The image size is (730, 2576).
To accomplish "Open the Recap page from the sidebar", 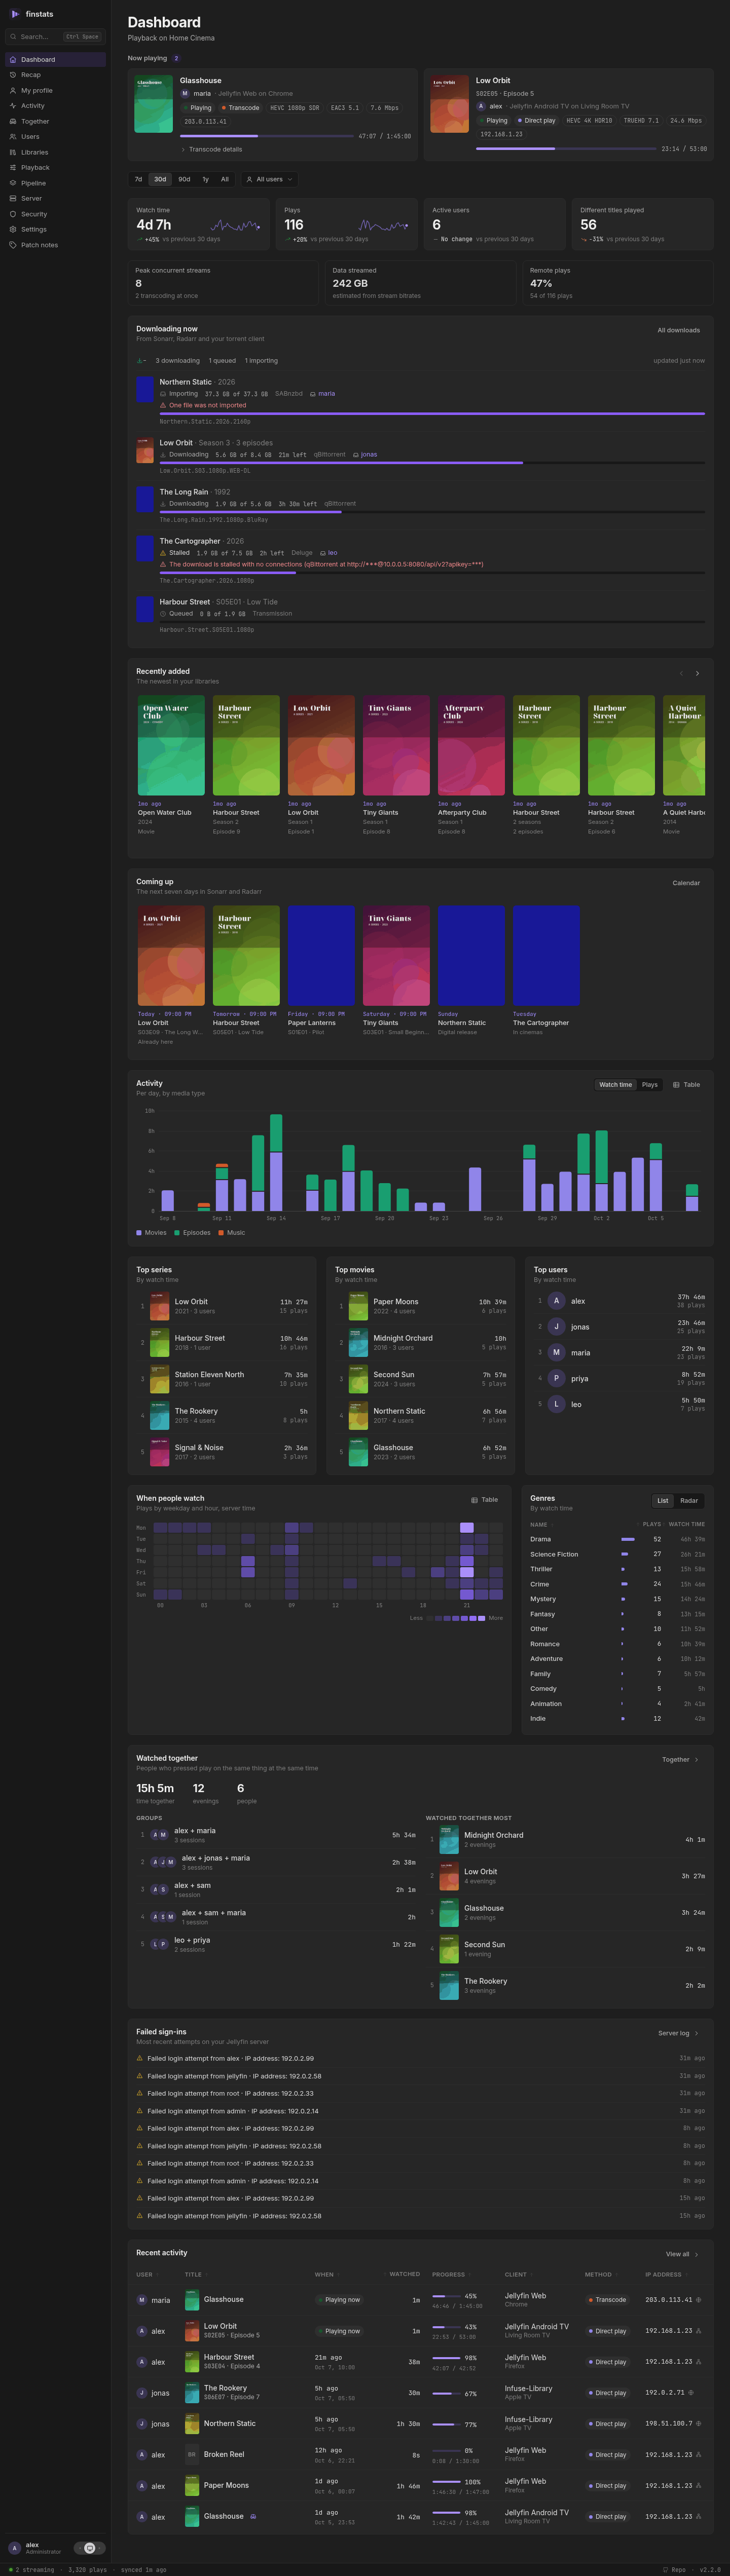I will tap(55, 75).
